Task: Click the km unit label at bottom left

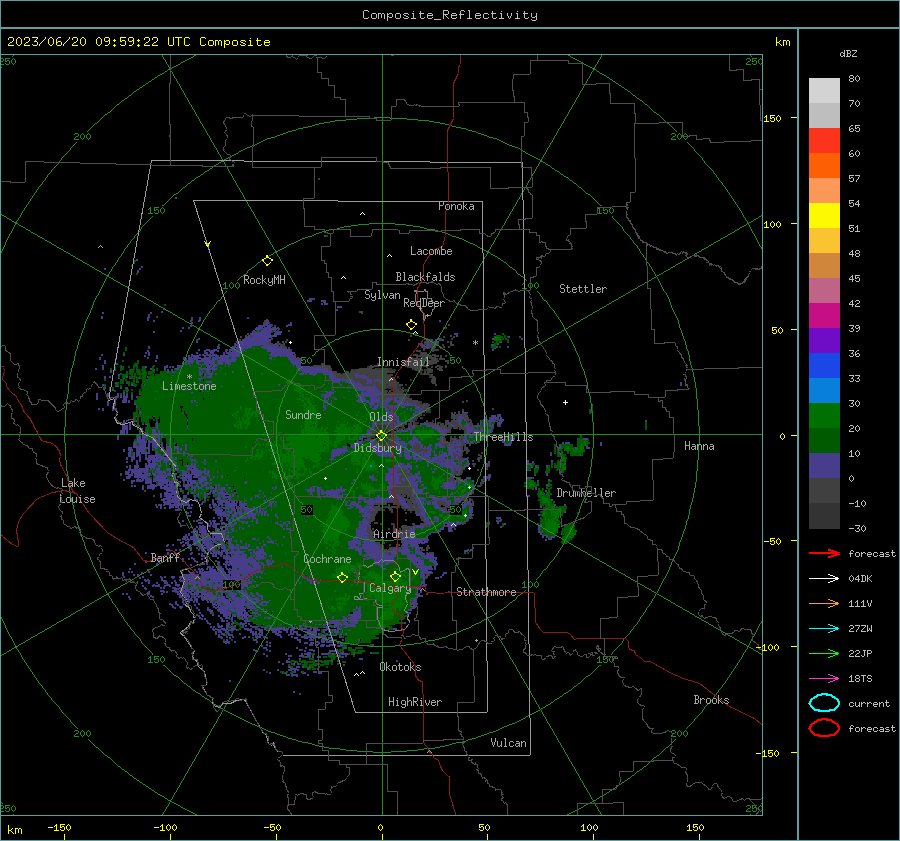Action: coord(14,830)
